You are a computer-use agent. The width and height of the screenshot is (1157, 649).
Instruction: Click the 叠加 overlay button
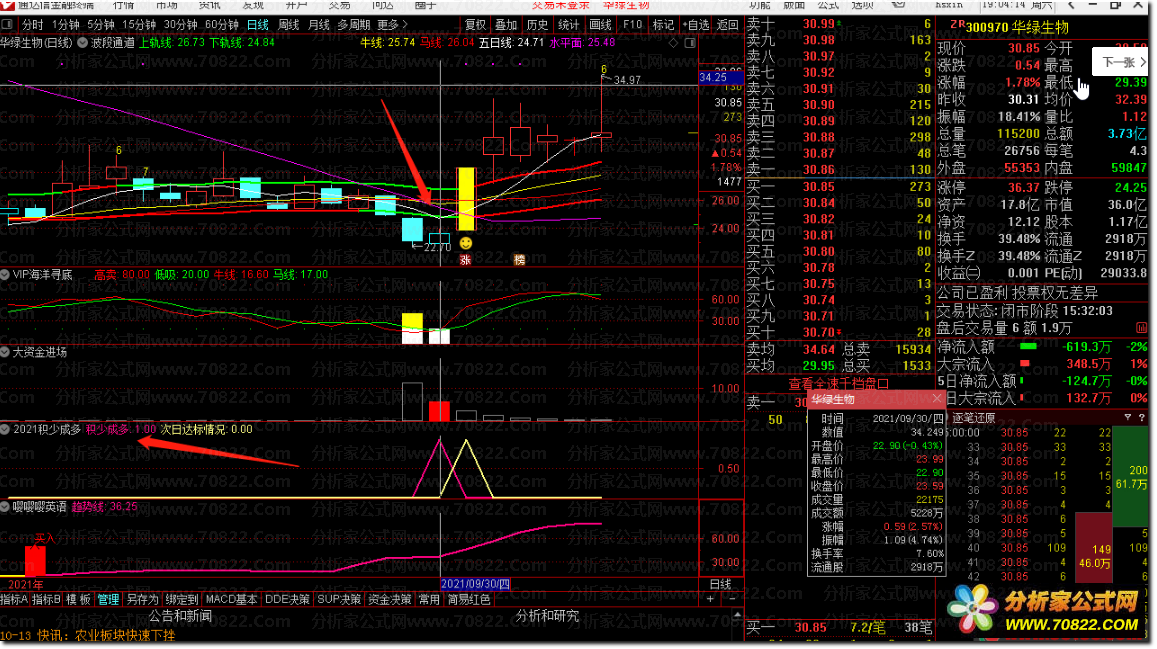(x=506, y=24)
